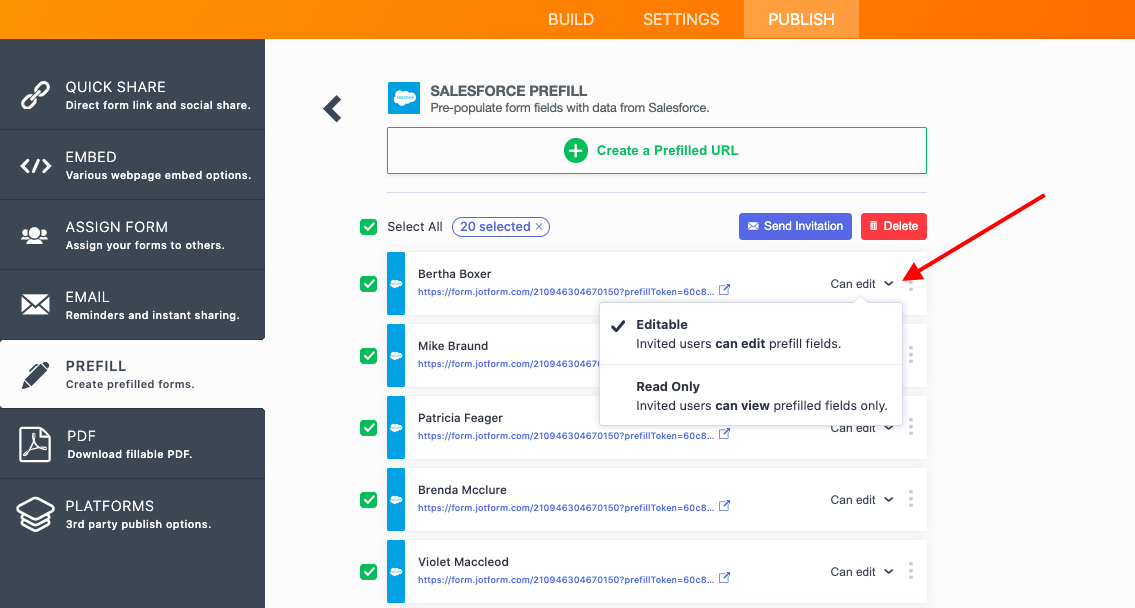Image resolution: width=1135 pixels, height=608 pixels.
Task: Open Mike Braund's prefill URL link
Action: click(508, 363)
